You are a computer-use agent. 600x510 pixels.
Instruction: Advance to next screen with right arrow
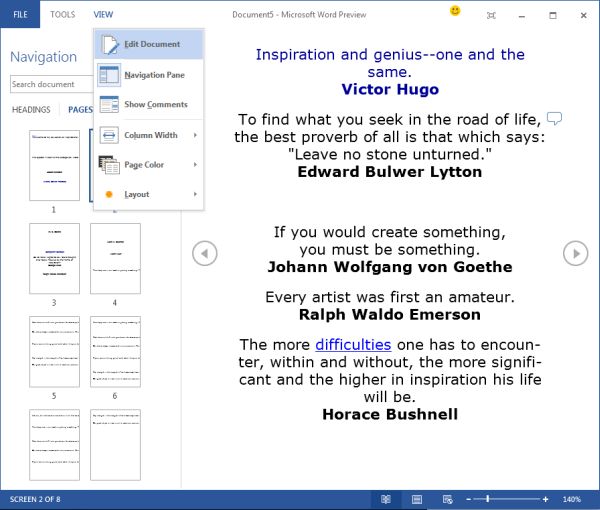[x=575, y=254]
